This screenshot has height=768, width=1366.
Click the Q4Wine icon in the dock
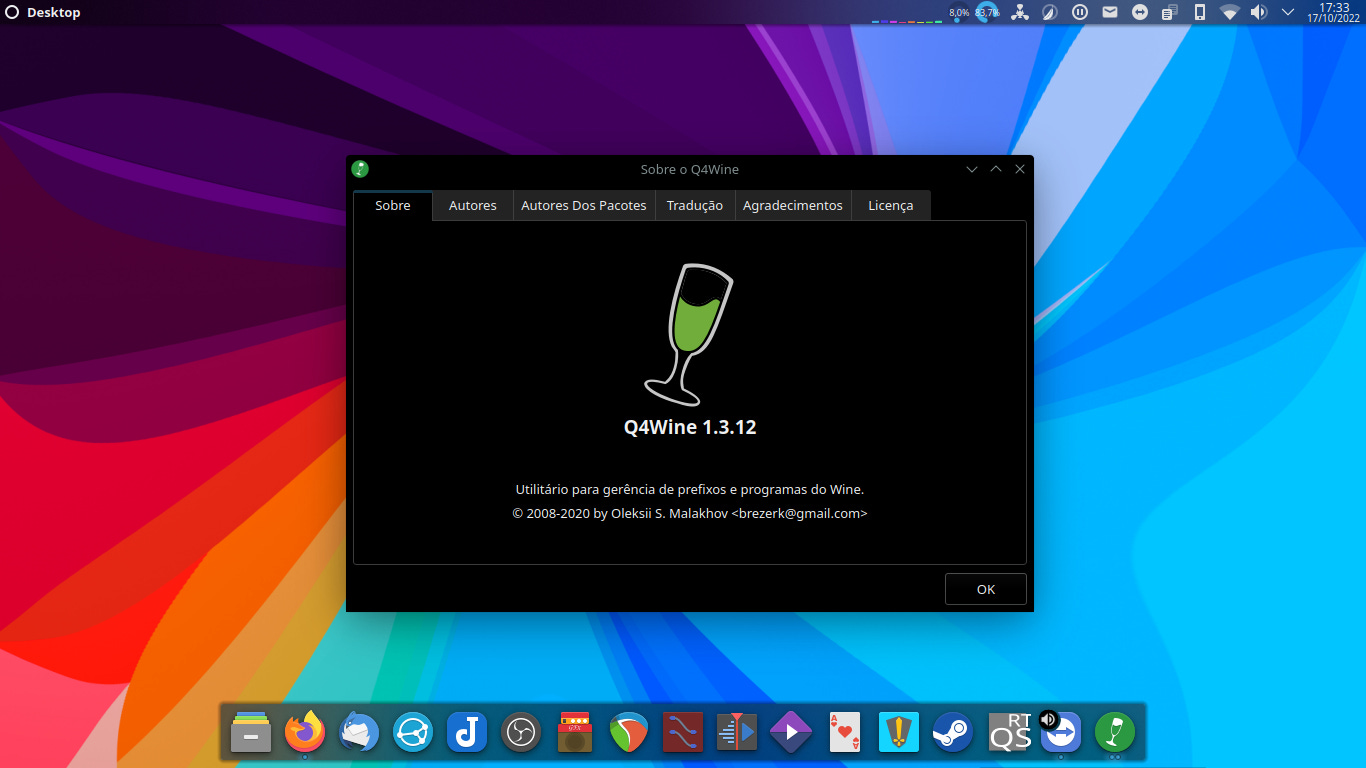point(1115,733)
